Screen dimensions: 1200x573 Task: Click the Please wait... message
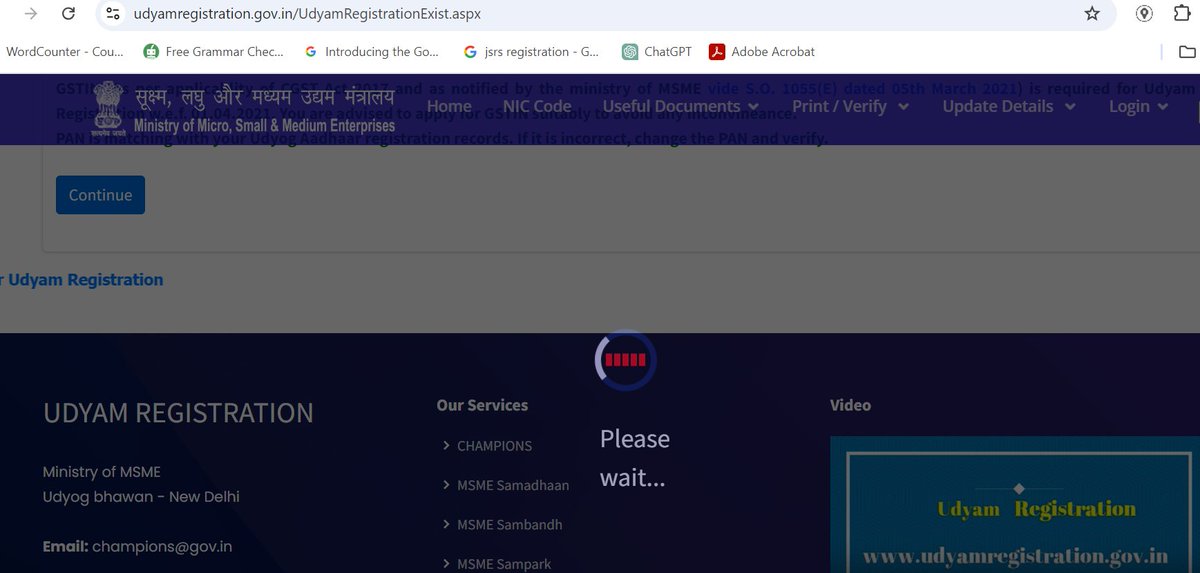coord(635,458)
